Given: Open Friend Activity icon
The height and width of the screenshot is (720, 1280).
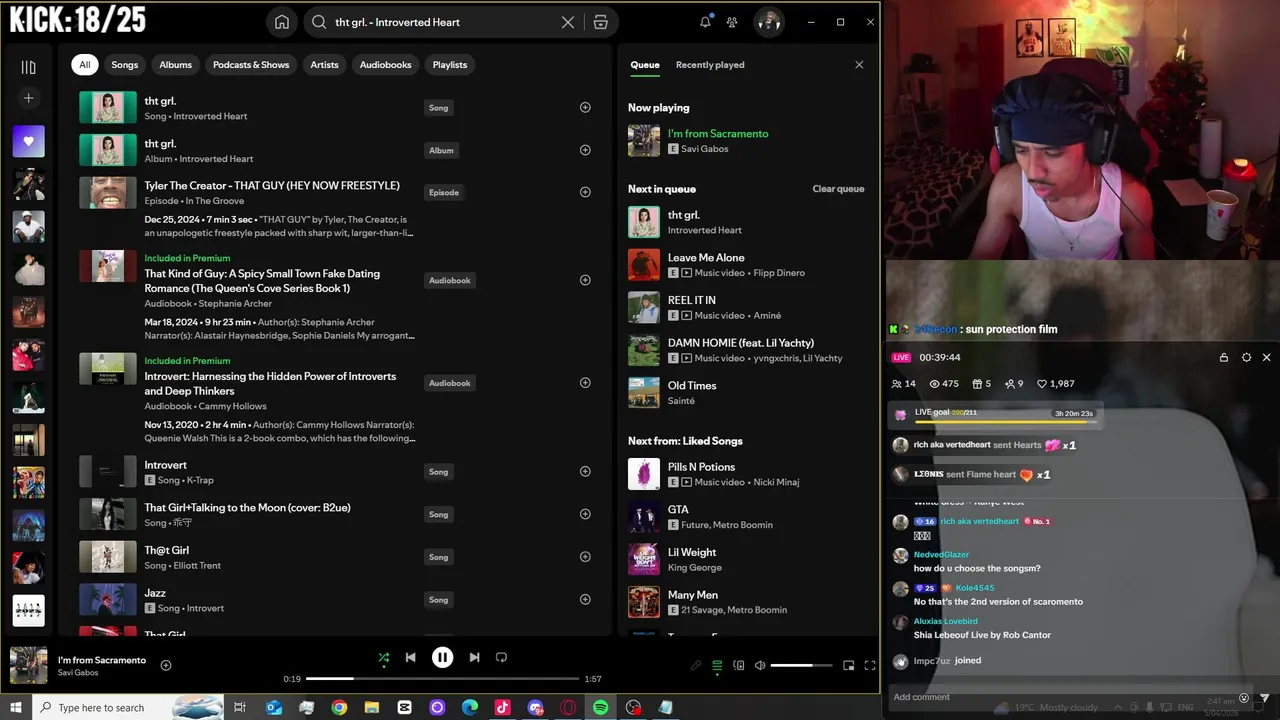Looking at the screenshot, I should click(x=732, y=22).
